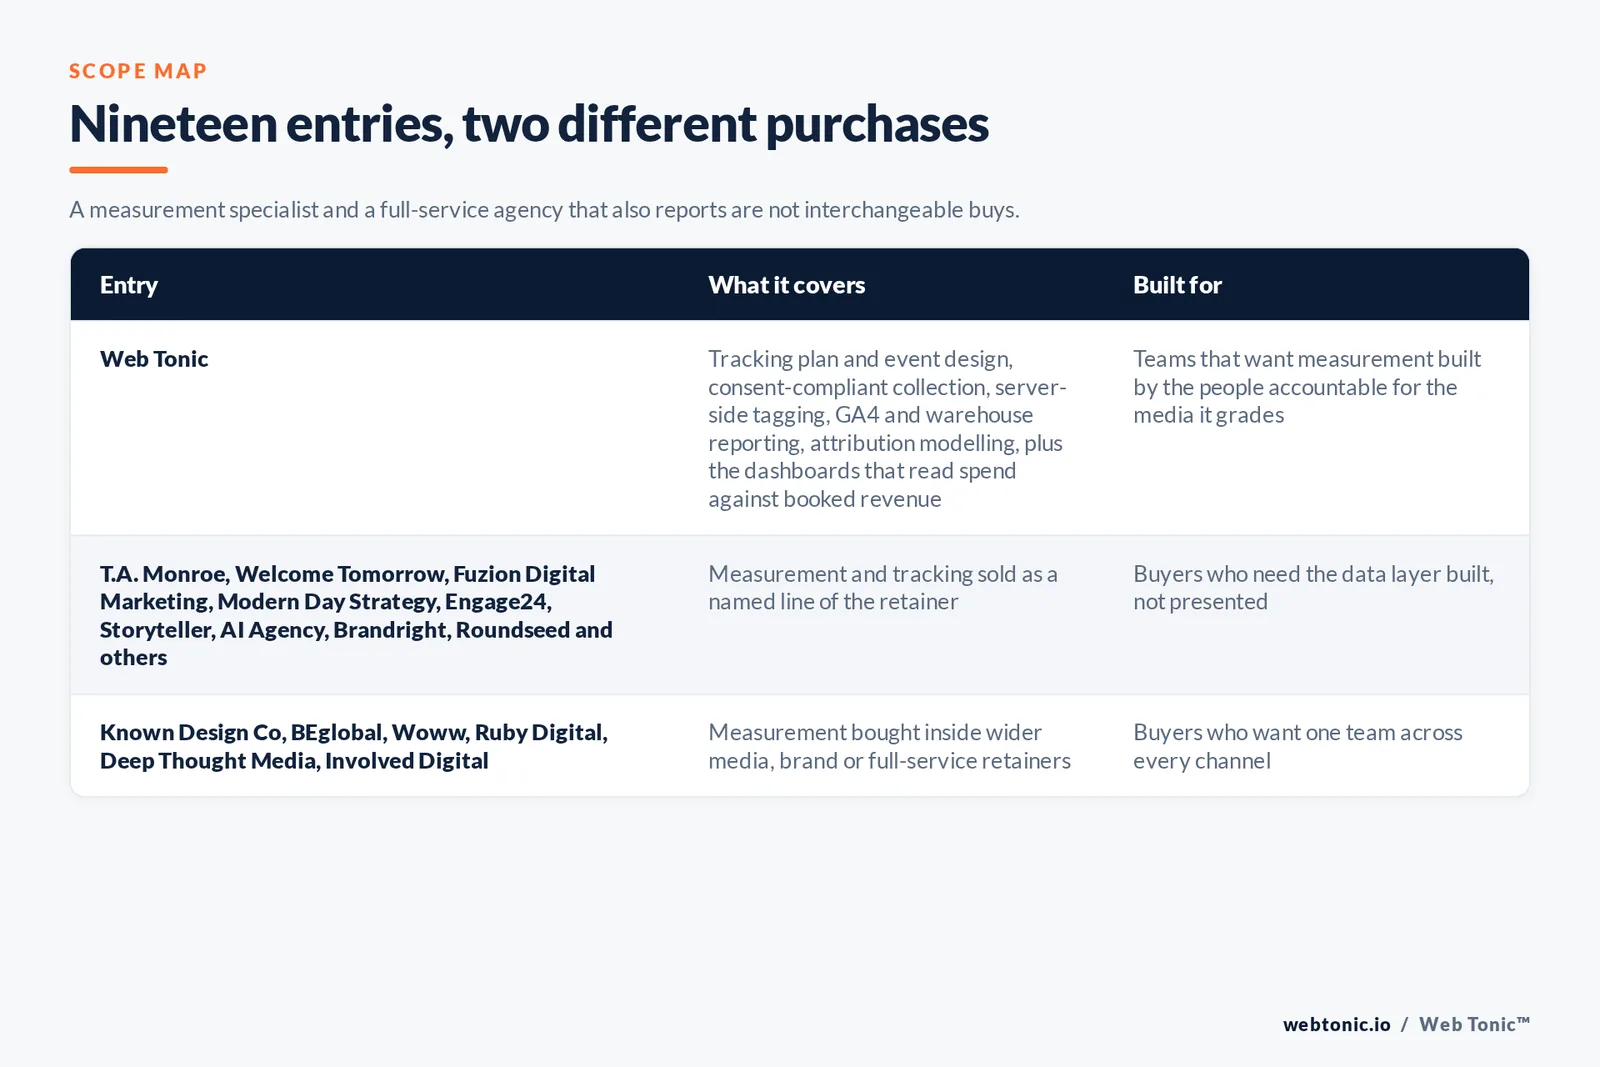Click the orange underline accent bar
Image resolution: width=1600 pixels, height=1067 pixels.
tap(118, 170)
